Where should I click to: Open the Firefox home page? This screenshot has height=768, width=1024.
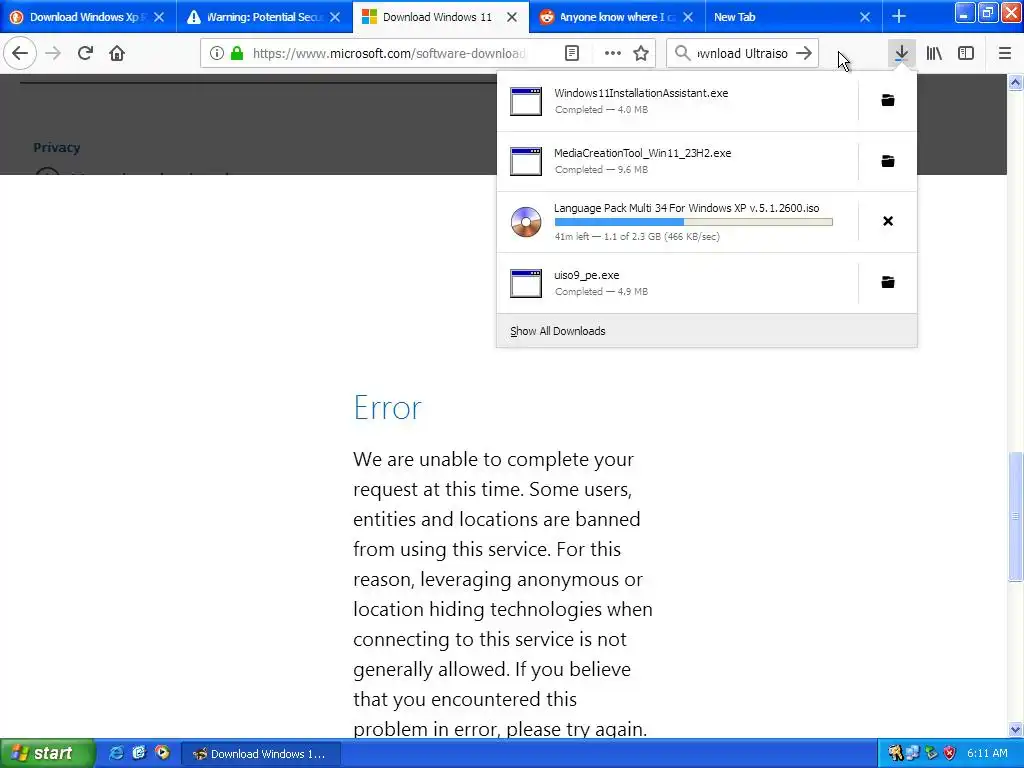click(117, 53)
